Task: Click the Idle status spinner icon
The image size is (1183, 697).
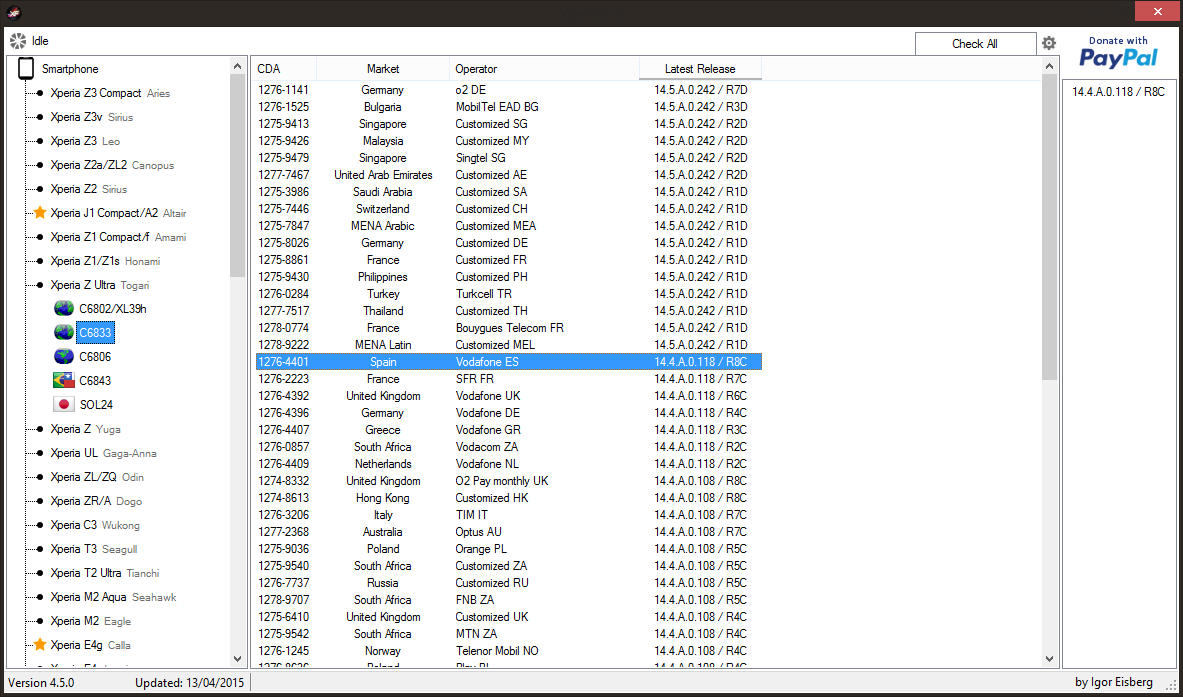Action: click(18, 41)
